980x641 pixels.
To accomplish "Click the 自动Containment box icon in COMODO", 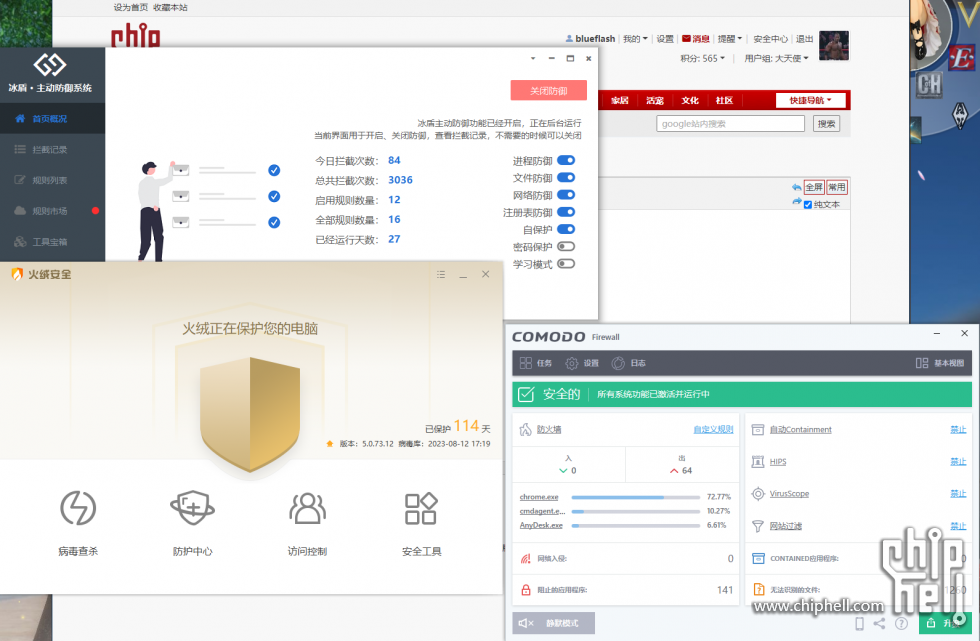I will pyautogui.click(x=758, y=430).
